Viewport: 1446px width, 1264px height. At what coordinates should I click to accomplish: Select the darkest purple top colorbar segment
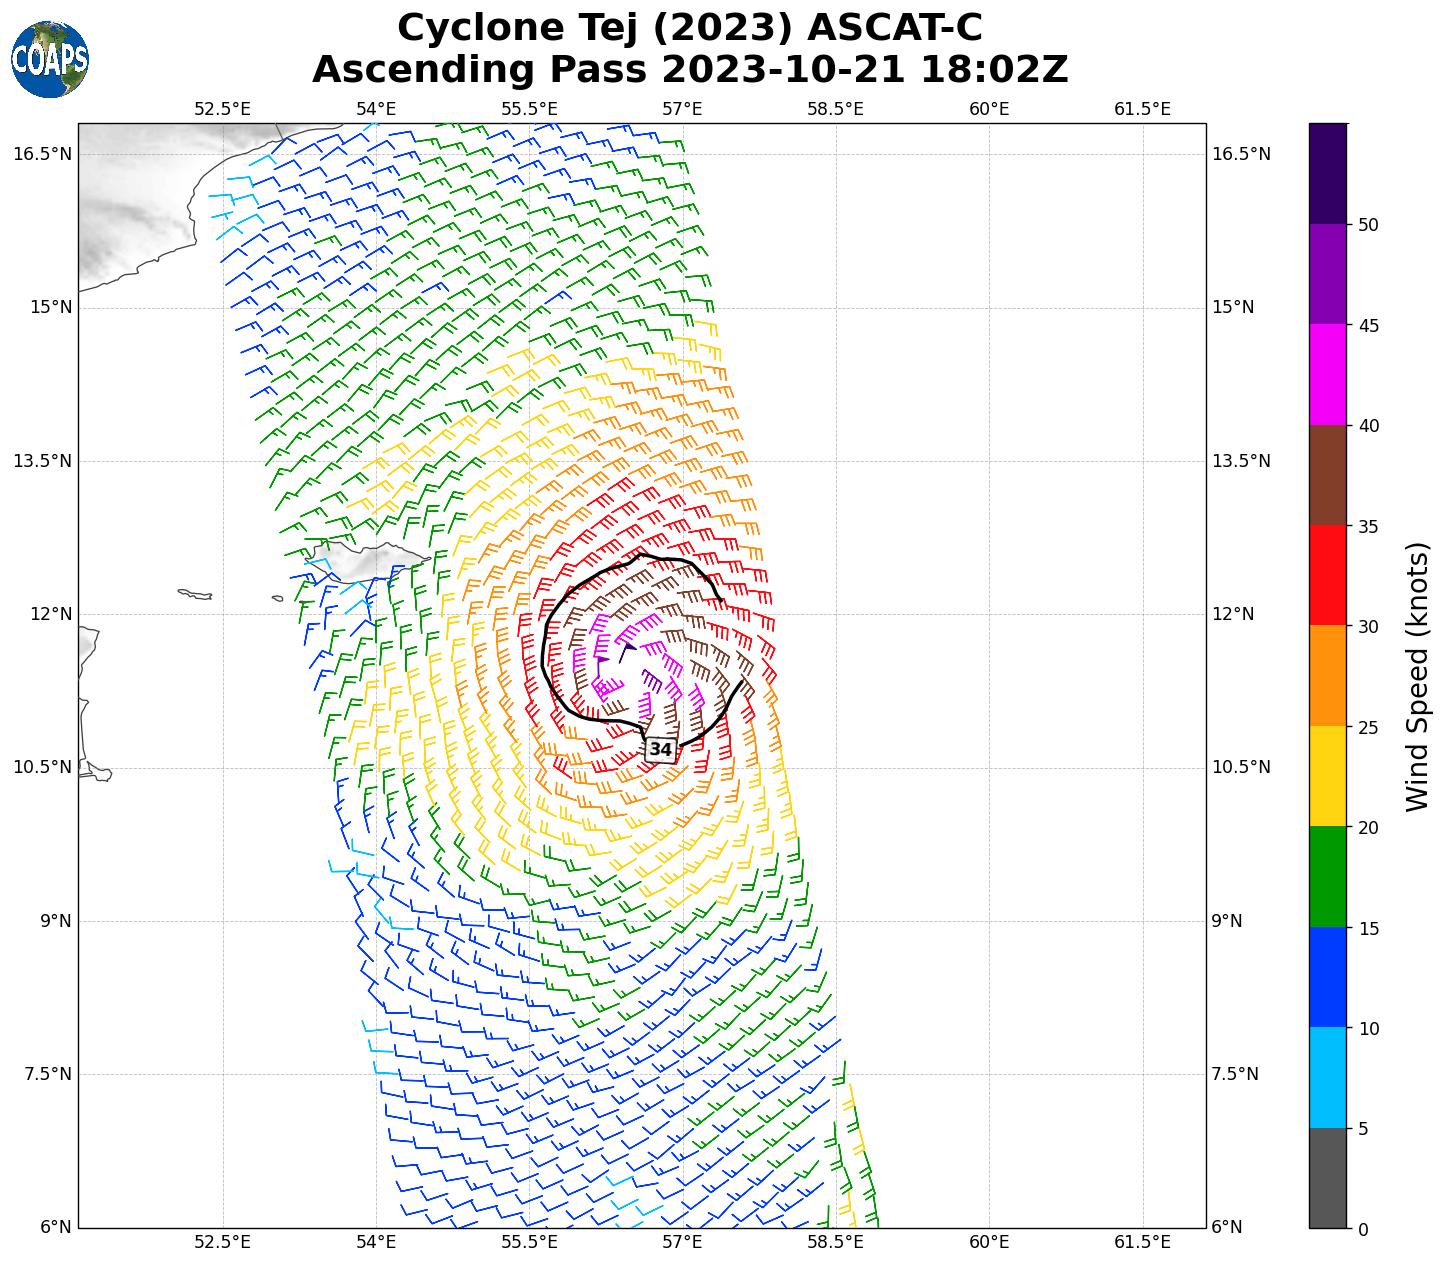[x=1328, y=173]
